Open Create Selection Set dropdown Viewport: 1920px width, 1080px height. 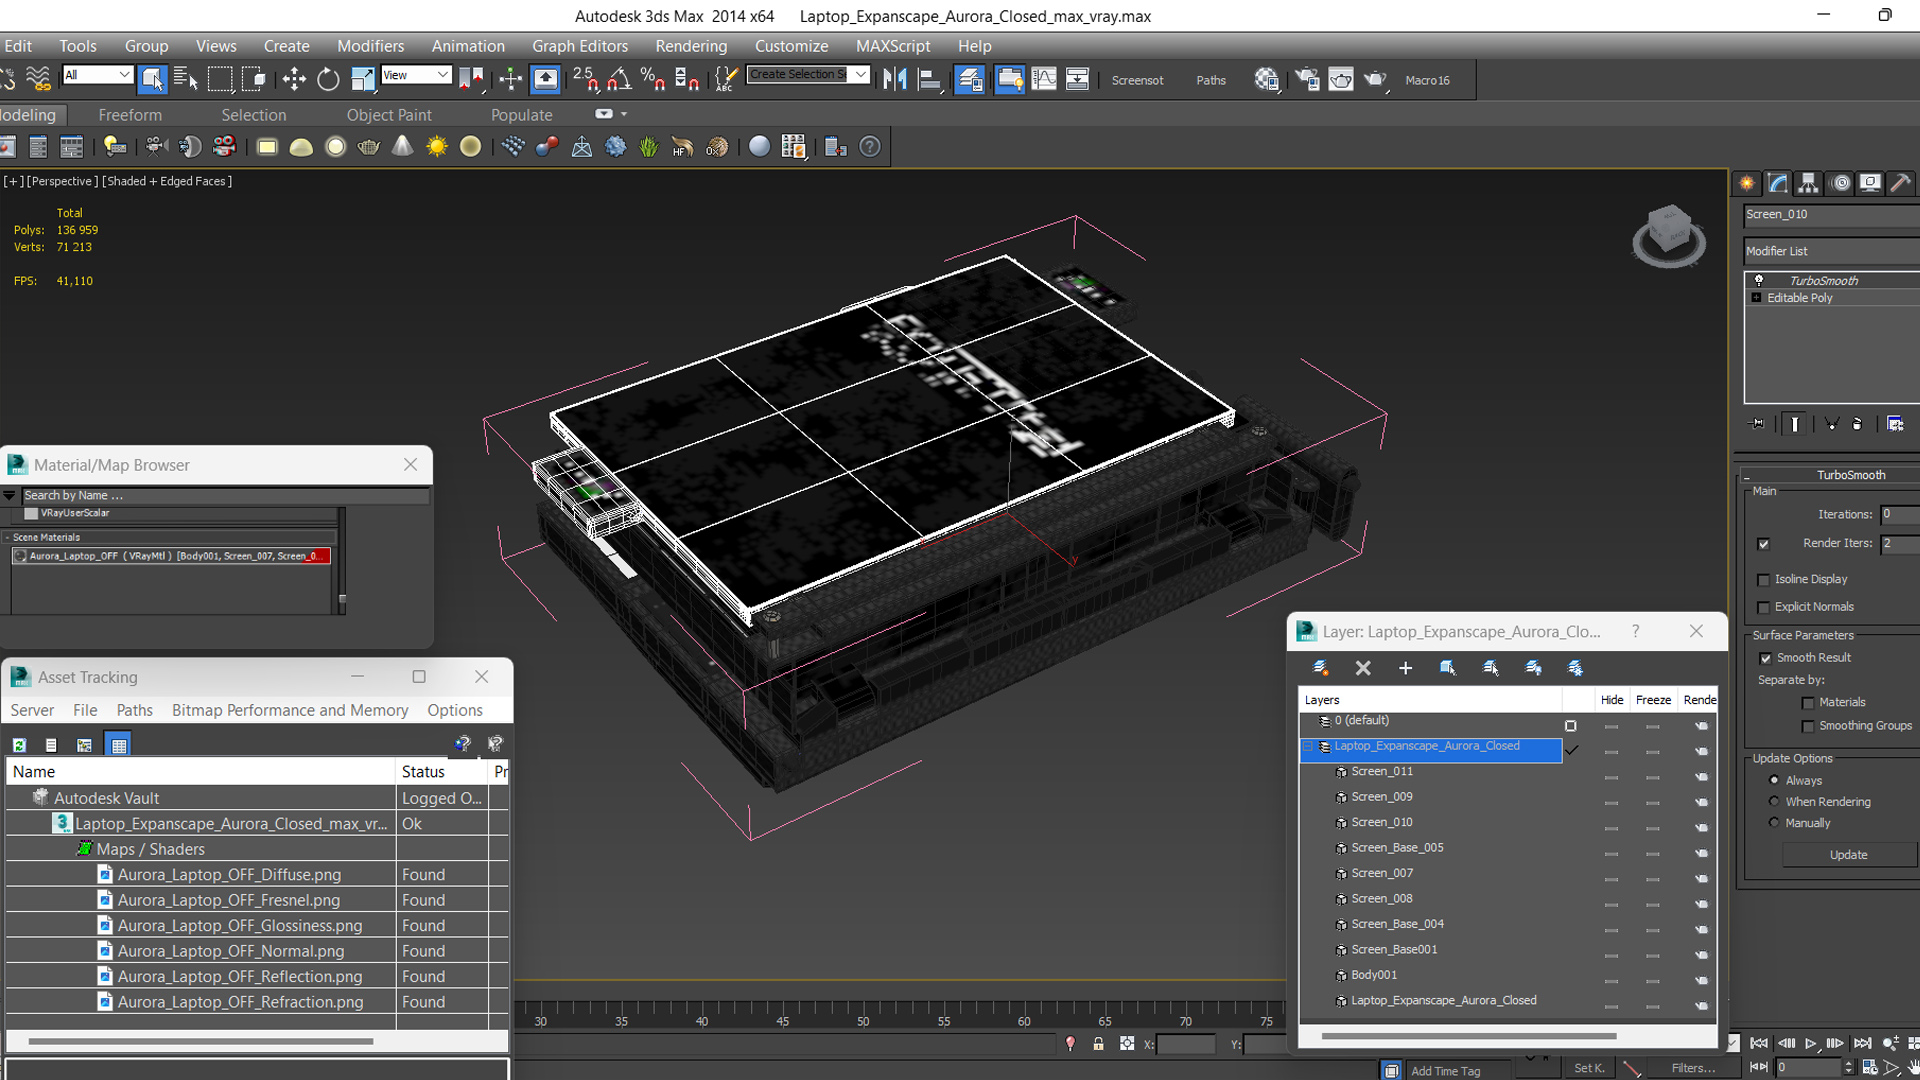click(x=808, y=75)
